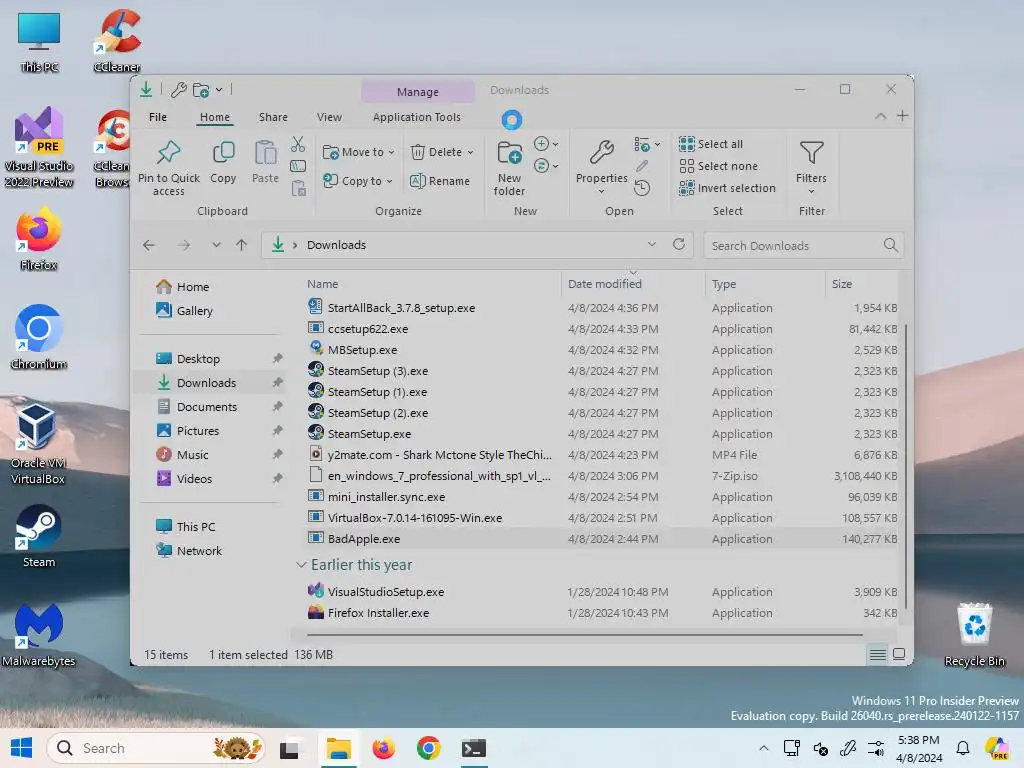Click the Manage contextual tab
Image resolution: width=1024 pixels, height=768 pixels.
click(x=418, y=92)
